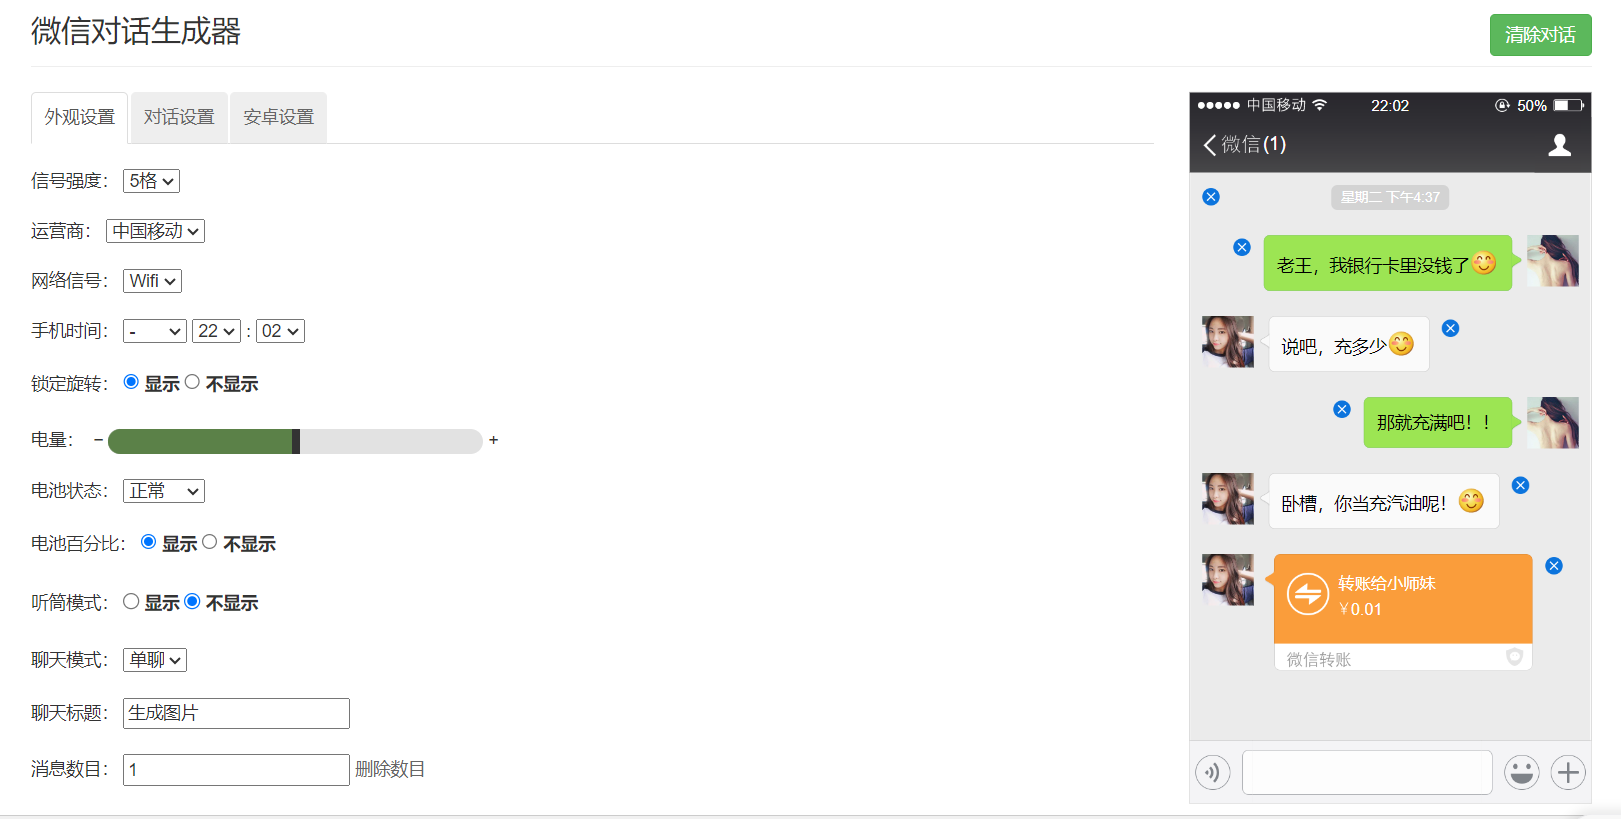Select 显示 for 锁定旋转
Image resolution: width=1621 pixels, height=819 pixels.
(x=131, y=382)
